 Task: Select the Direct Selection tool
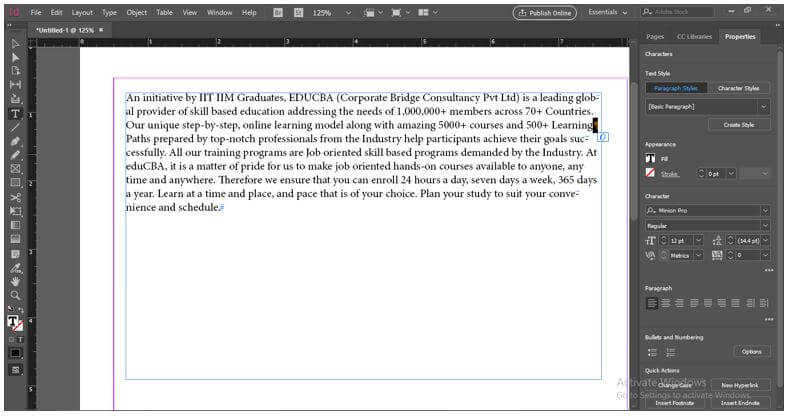(15, 58)
